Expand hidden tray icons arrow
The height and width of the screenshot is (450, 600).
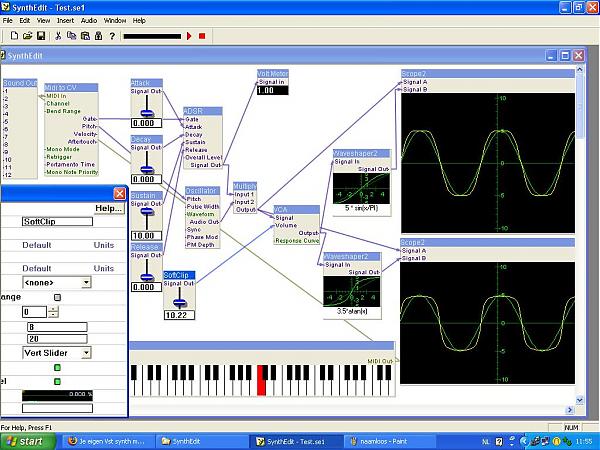coord(523,442)
